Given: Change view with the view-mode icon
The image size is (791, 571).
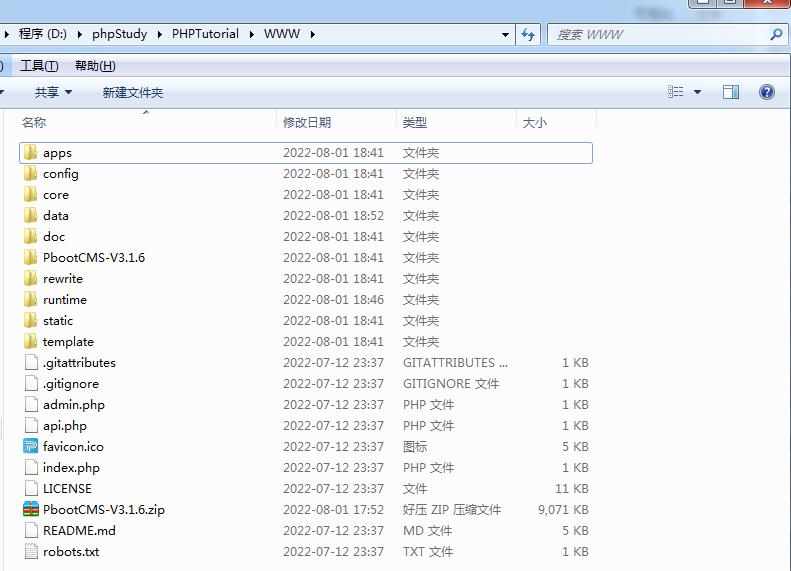Looking at the screenshot, I should pyautogui.click(x=675, y=92).
